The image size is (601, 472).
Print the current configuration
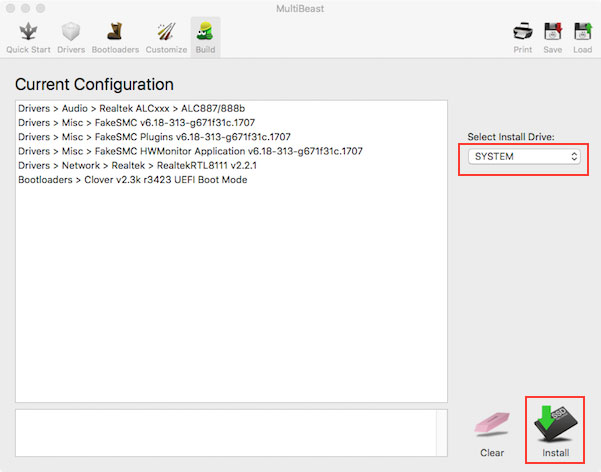click(522, 35)
